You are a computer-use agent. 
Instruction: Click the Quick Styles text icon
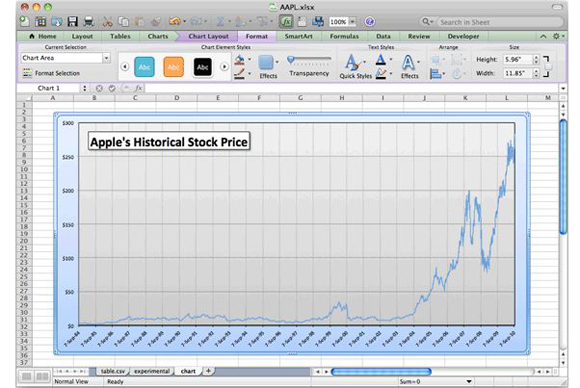[x=355, y=66]
